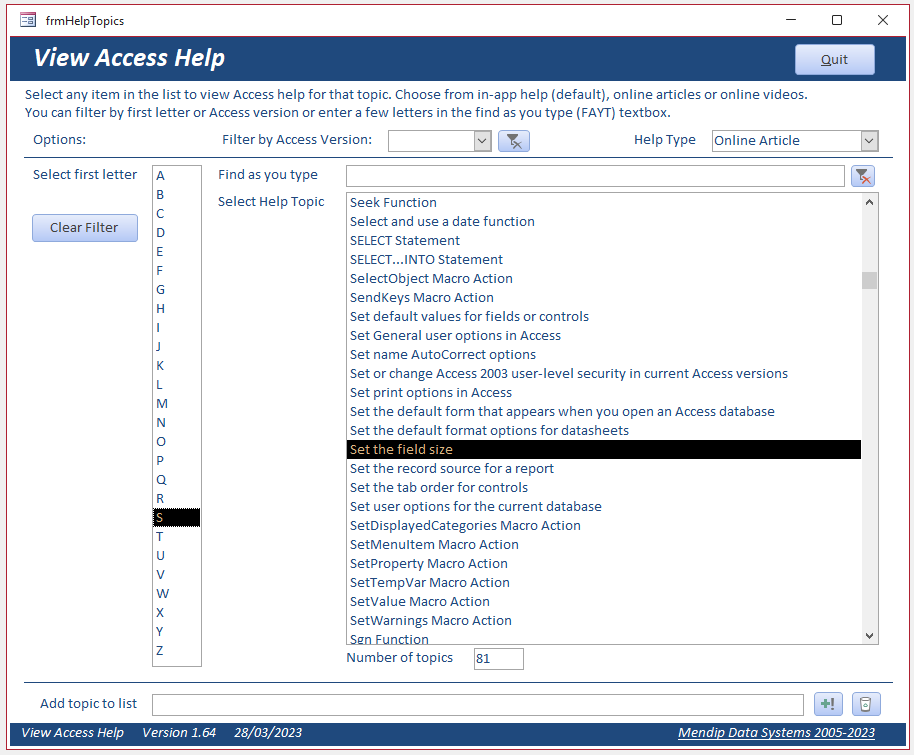914x755 pixels.
Task: Select 'SetMenuItem Macro Action' topic
Action: point(604,545)
